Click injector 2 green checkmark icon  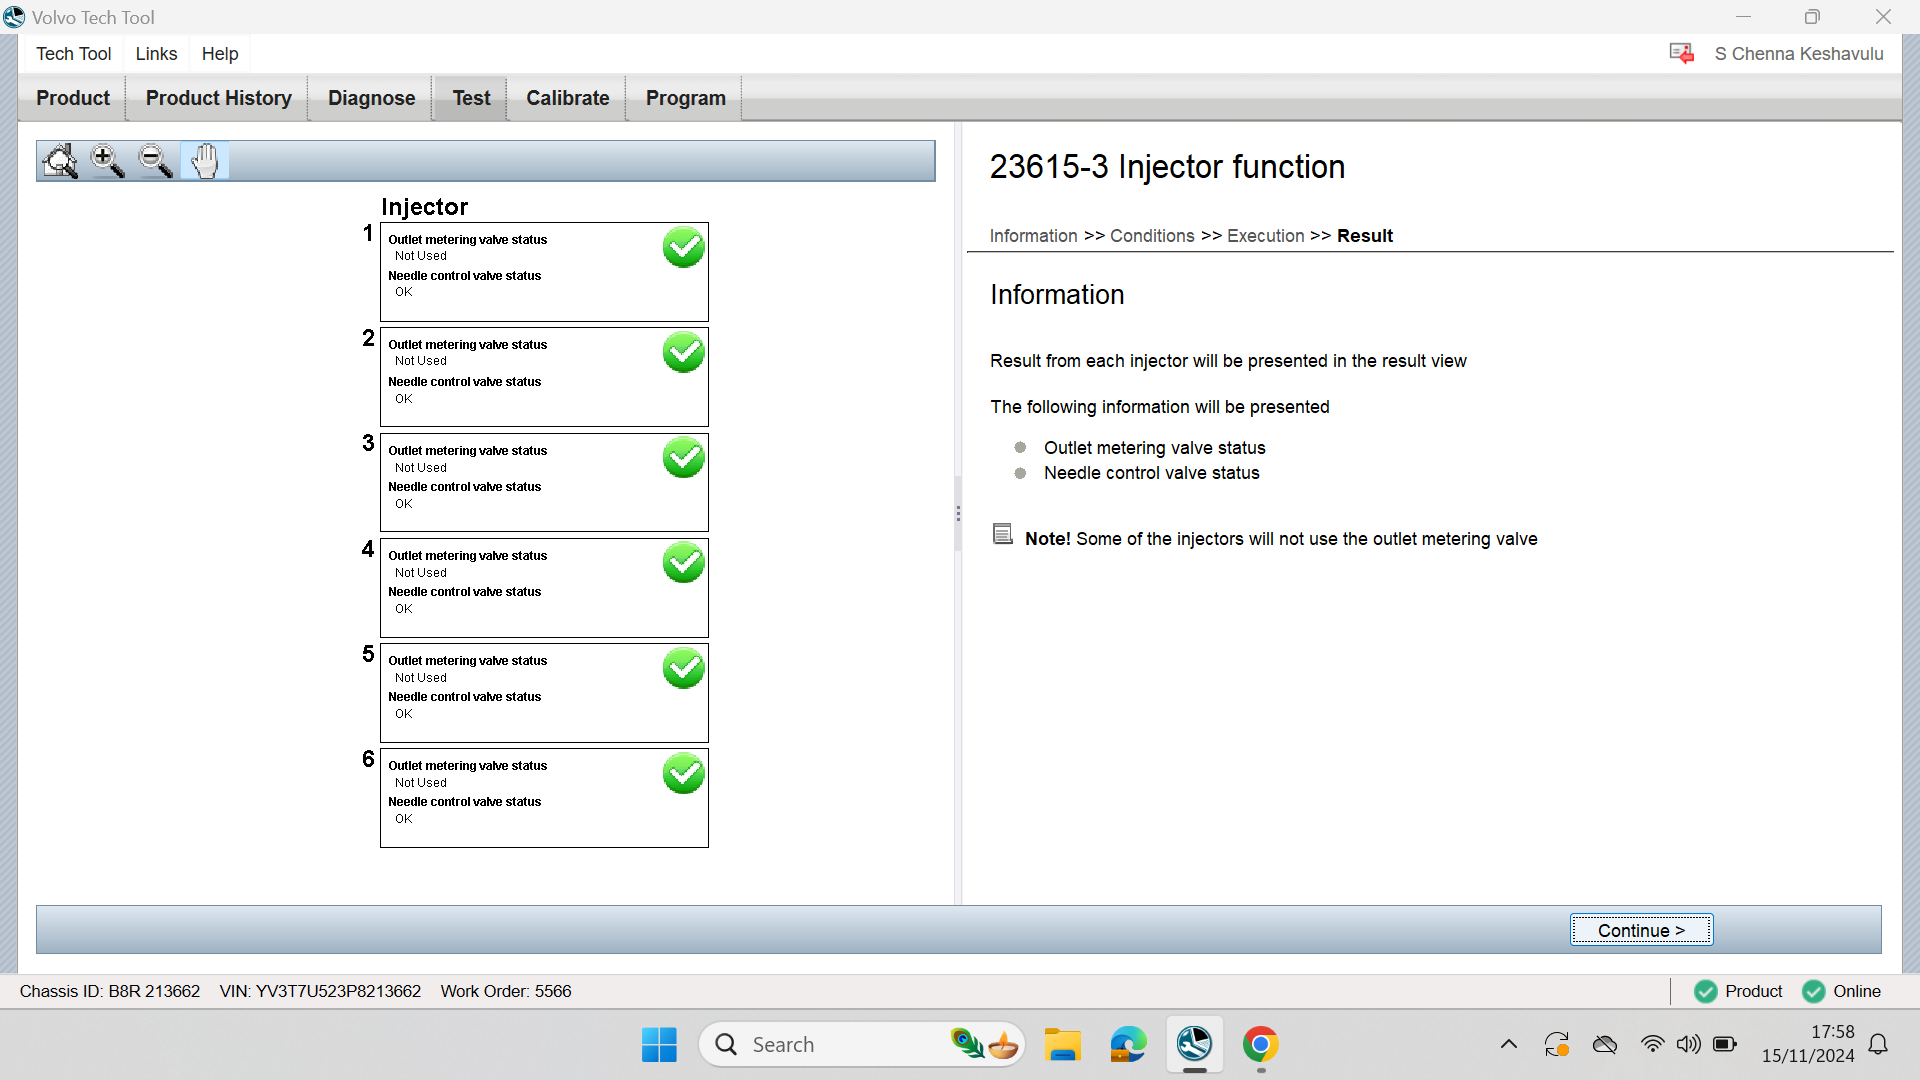pos(684,352)
